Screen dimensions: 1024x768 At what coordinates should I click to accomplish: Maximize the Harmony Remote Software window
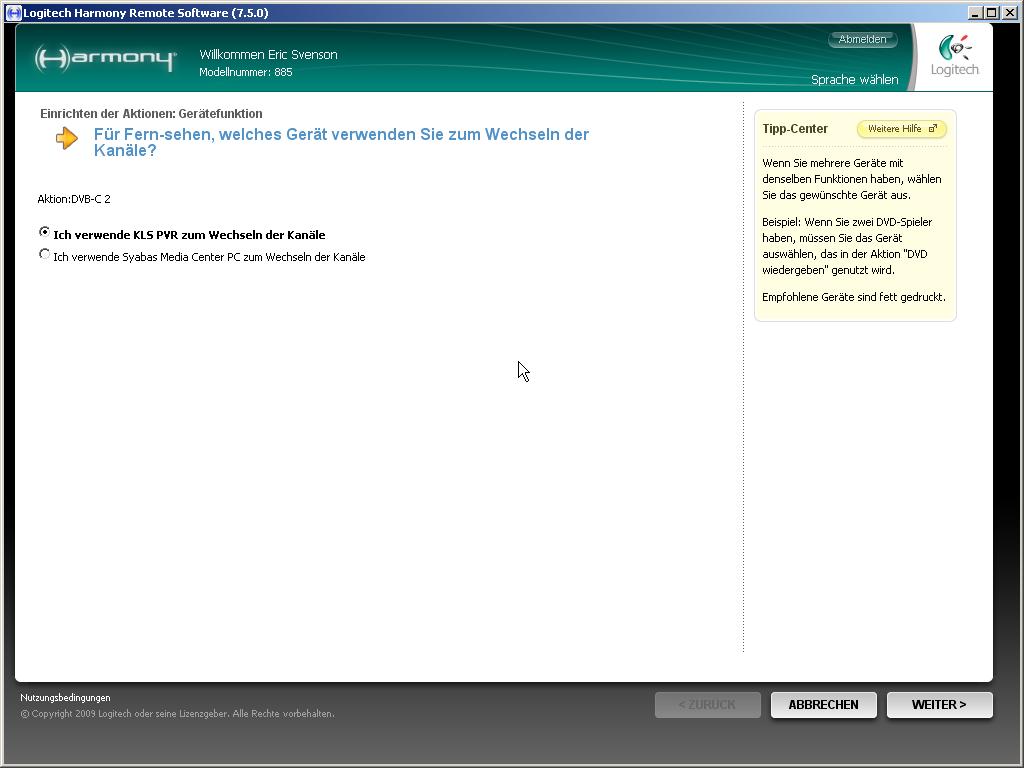991,12
